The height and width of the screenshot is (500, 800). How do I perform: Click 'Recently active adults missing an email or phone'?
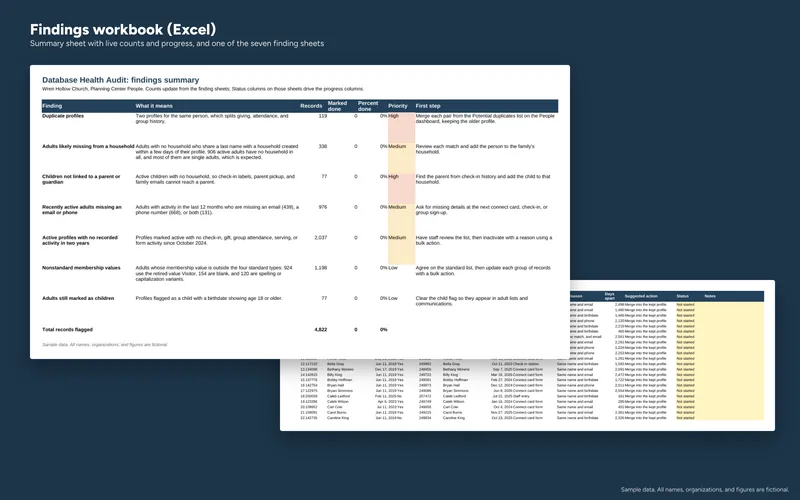coord(82,210)
